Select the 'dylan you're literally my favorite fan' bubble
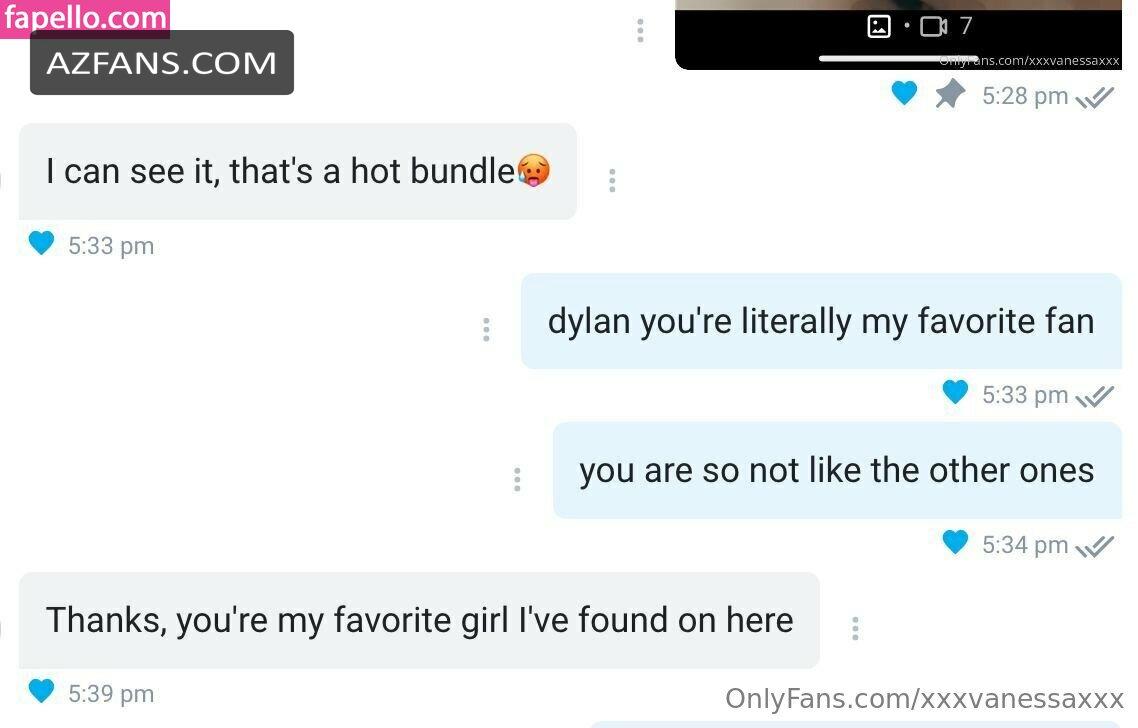The width and height of the screenshot is (1138, 728). coord(822,322)
